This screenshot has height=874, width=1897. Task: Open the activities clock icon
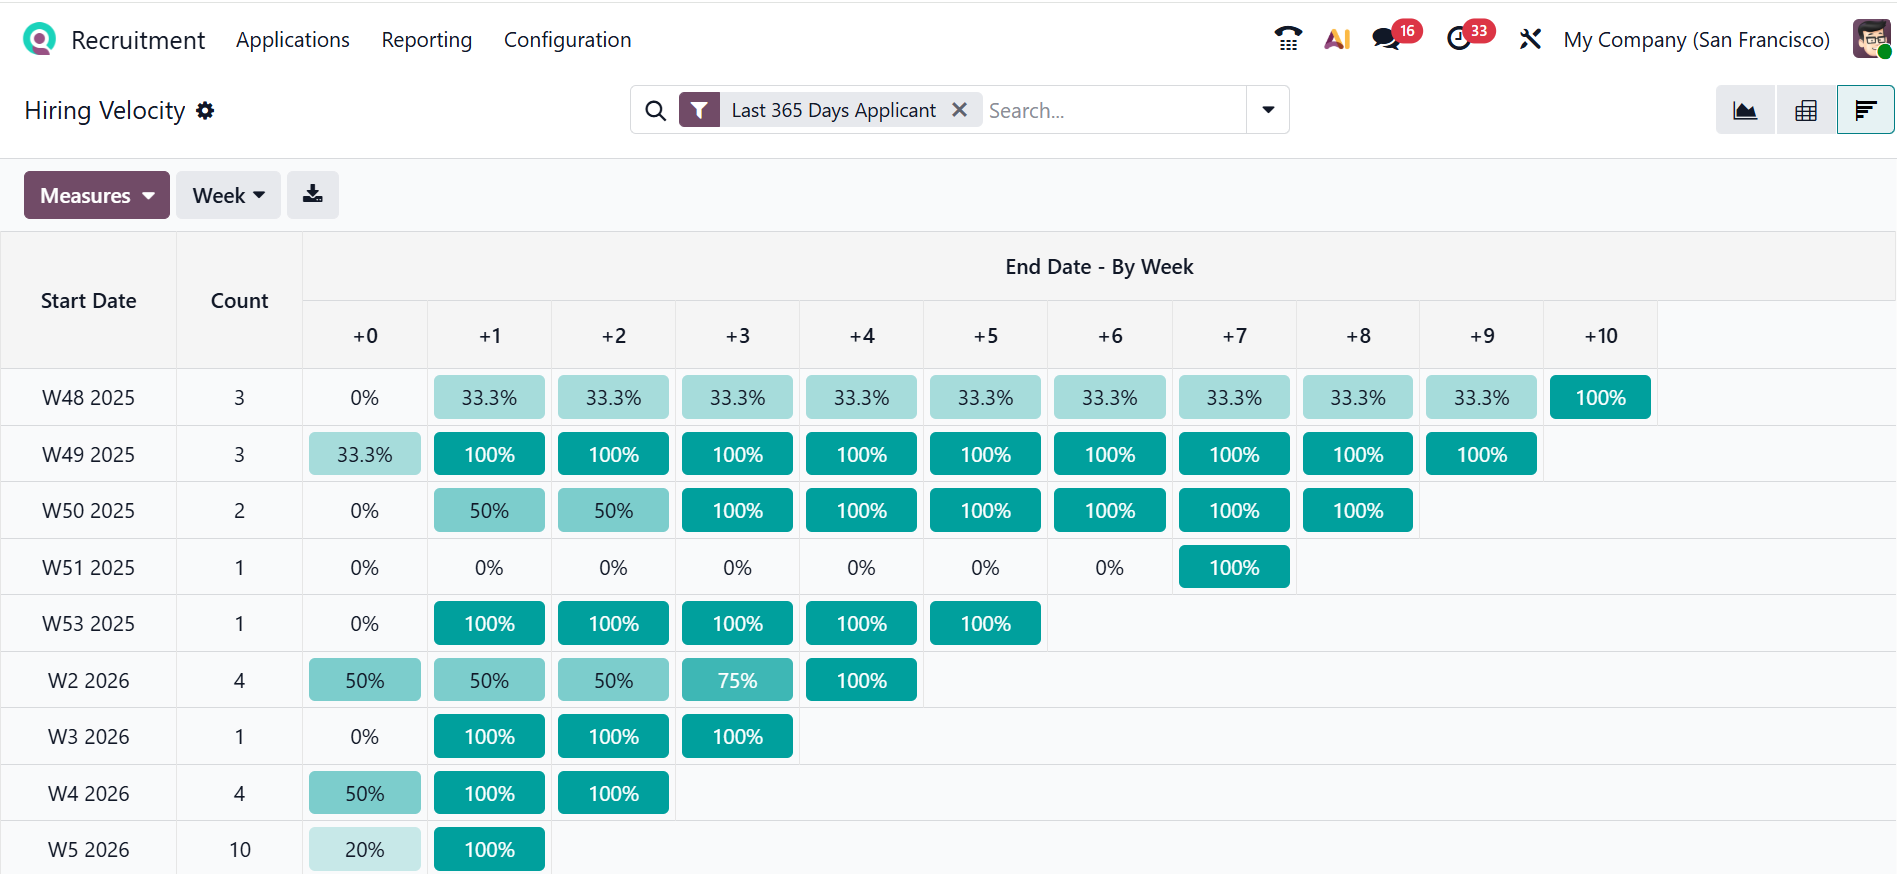tap(1459, 39)
